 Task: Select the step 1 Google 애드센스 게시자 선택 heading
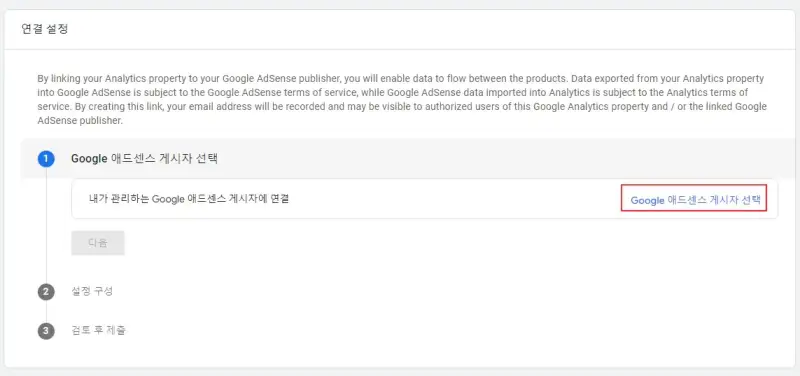point(144,159)
